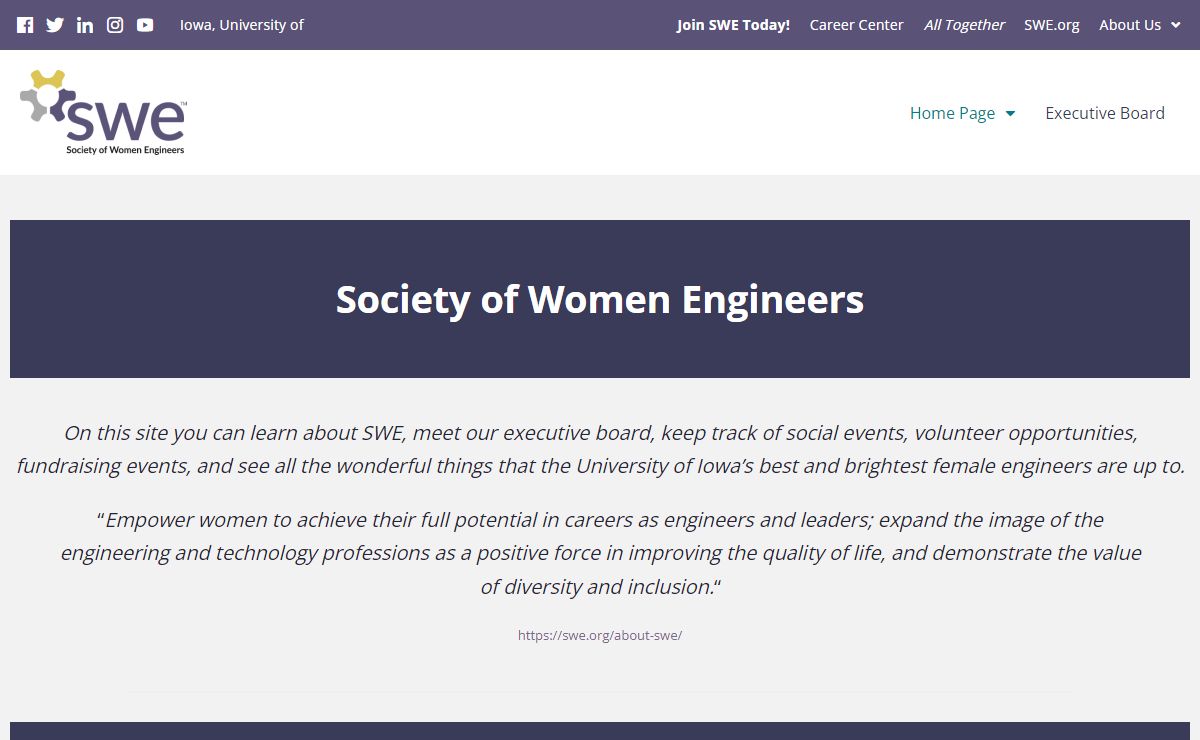
Task: Open the Twitter social icon
Action: [x=55, y=25]
